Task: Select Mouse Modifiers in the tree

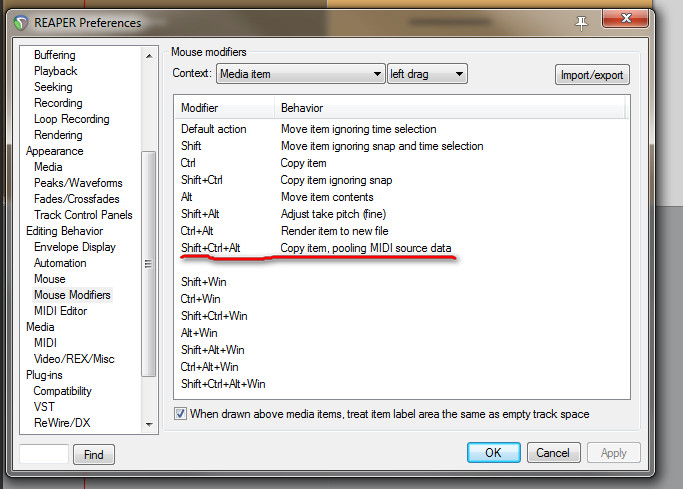Action: [x=72, y=295]
